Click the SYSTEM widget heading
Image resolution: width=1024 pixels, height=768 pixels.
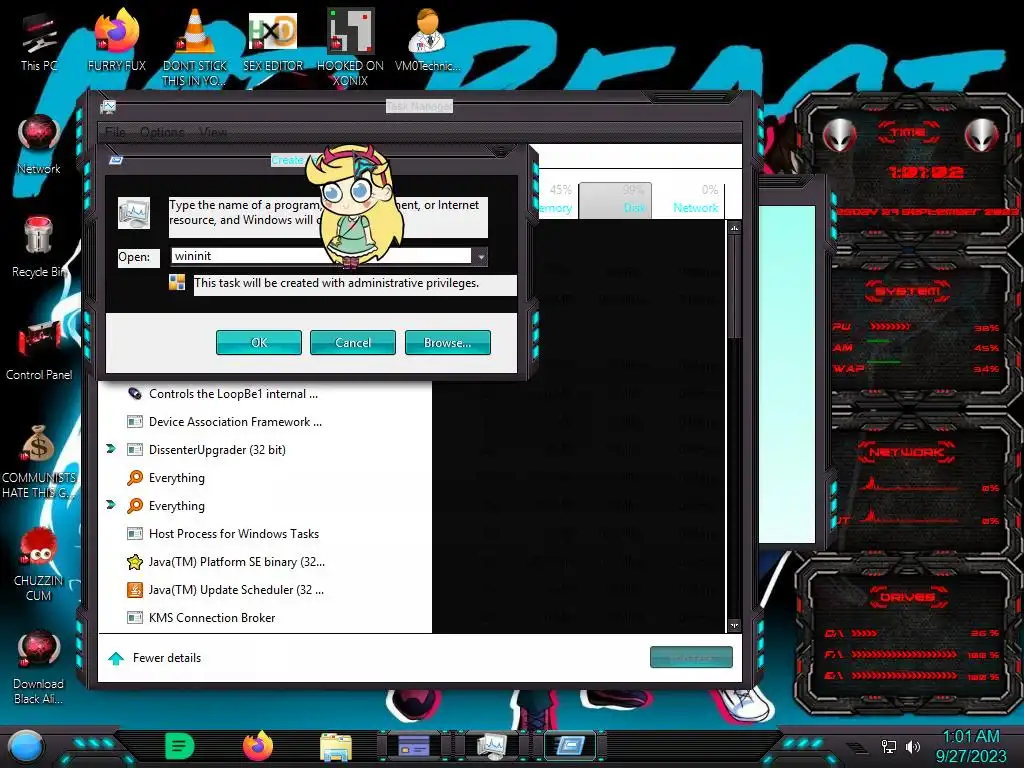(907, 291)
